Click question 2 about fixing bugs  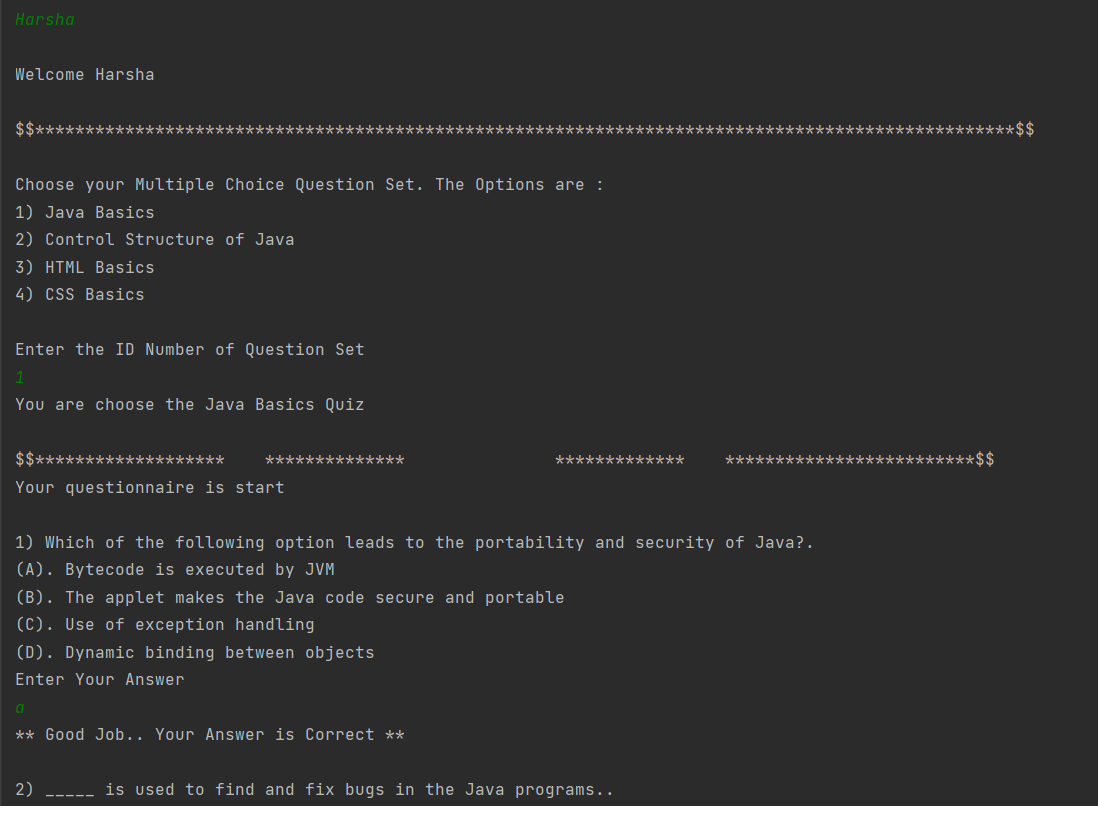tap(314, 790)
